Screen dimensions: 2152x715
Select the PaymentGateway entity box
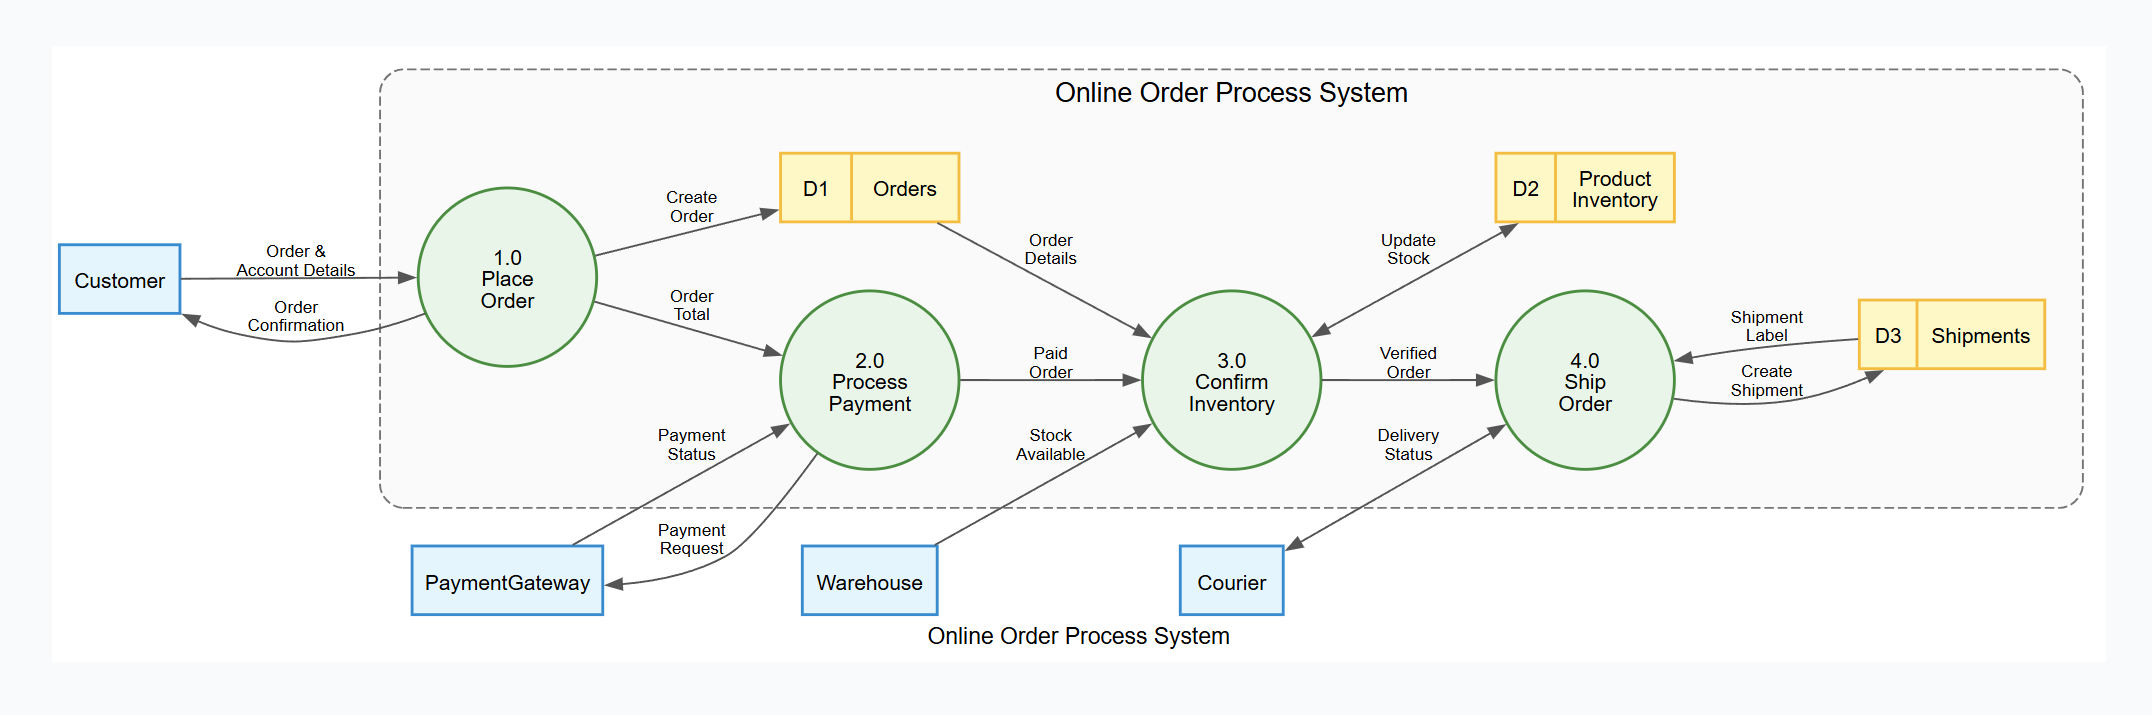point(507,581)
